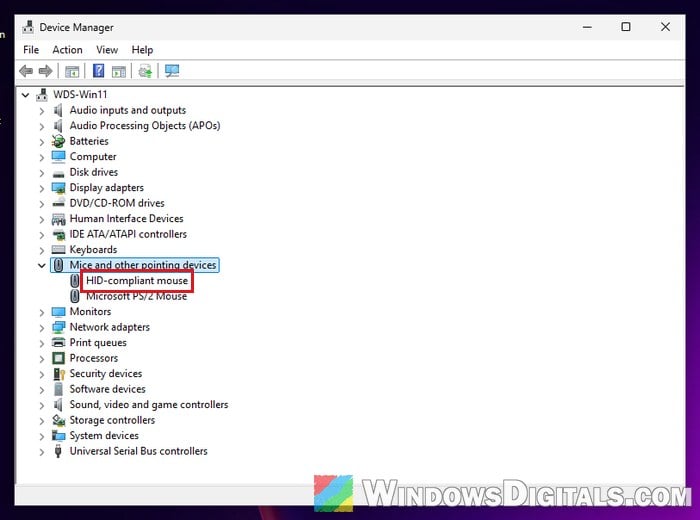700x520 pixels.
Task: Click the DVD/CD-ROM drives icon
Action: point(58,204)
